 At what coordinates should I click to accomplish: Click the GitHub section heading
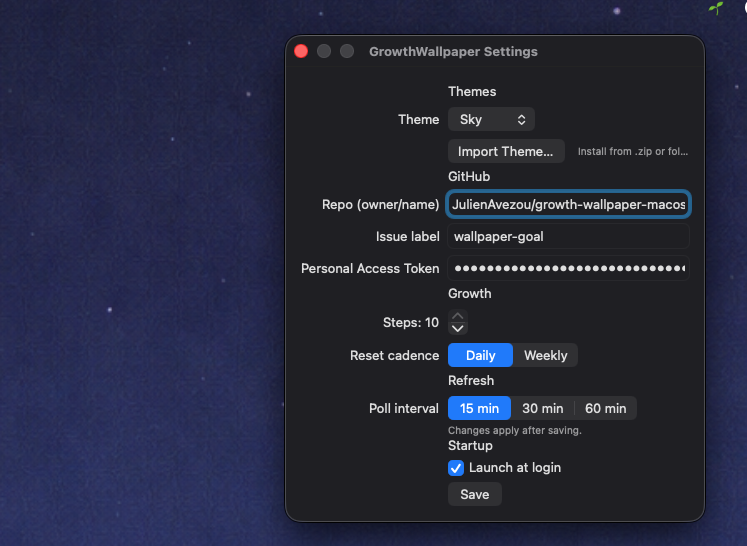tap(469, 176)
